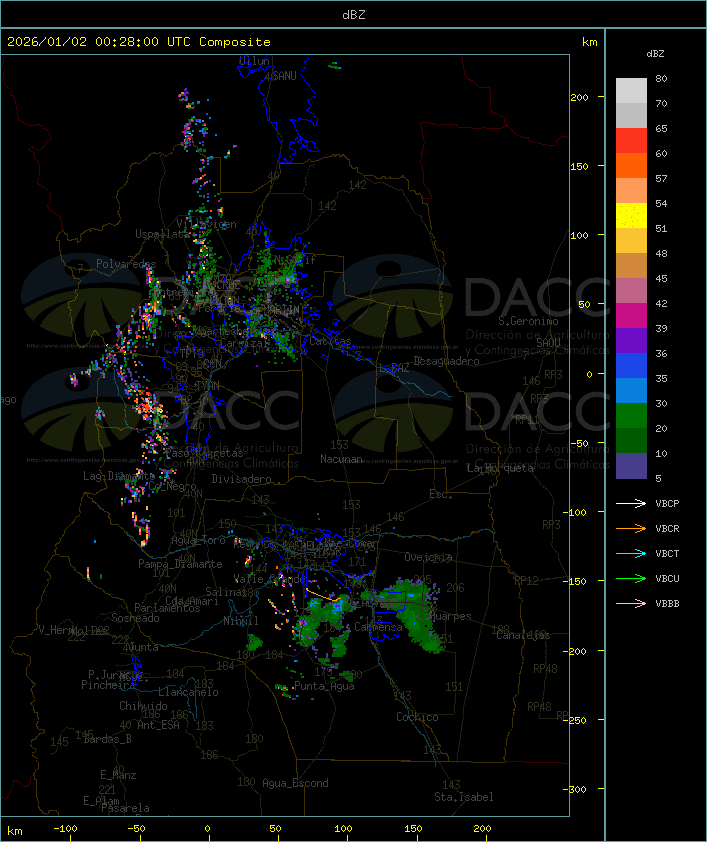Pick the purple 36 dBZ legend swatch
The height and width of the screenshot is (842, 707).
click(631, 340)
